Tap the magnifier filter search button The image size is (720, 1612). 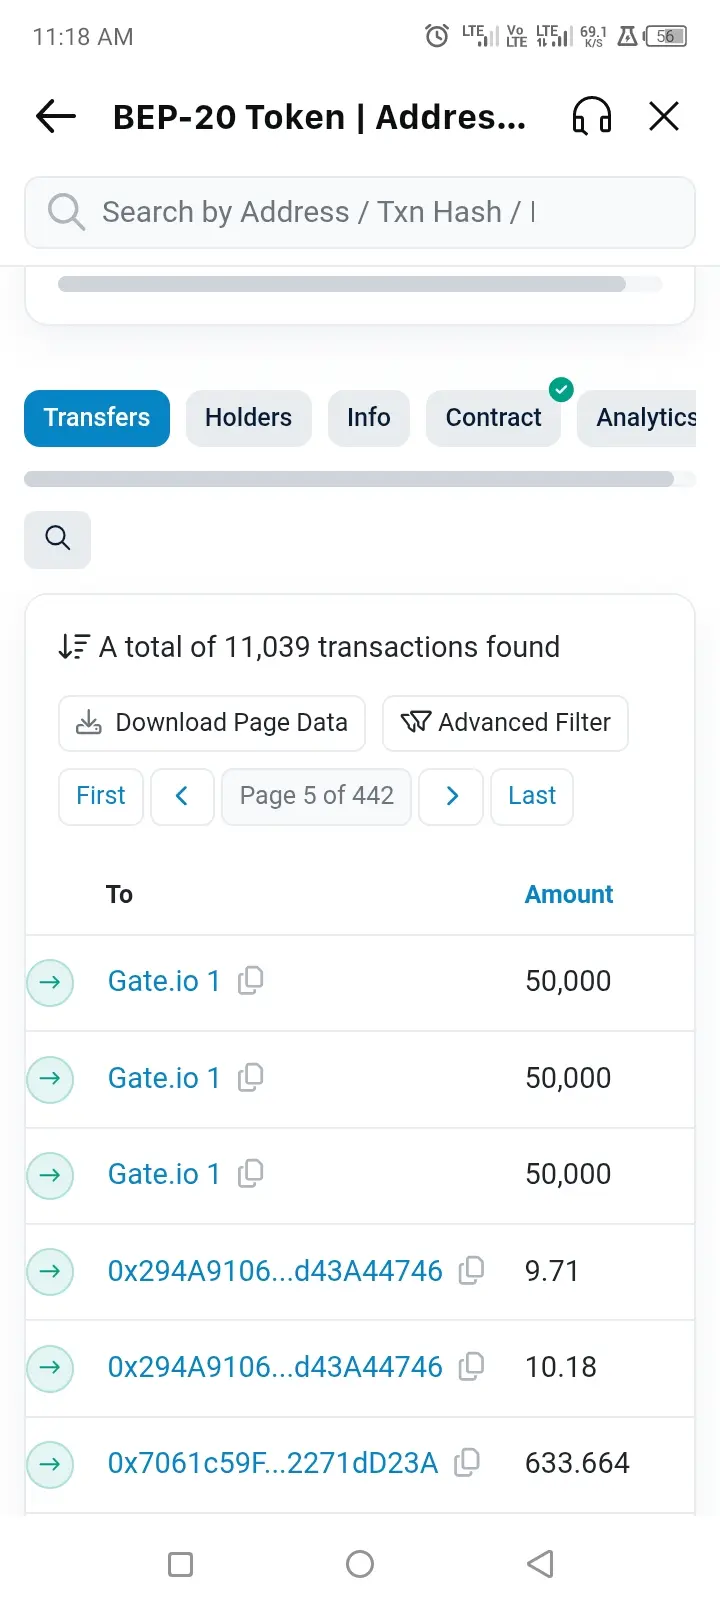(57, 539)
